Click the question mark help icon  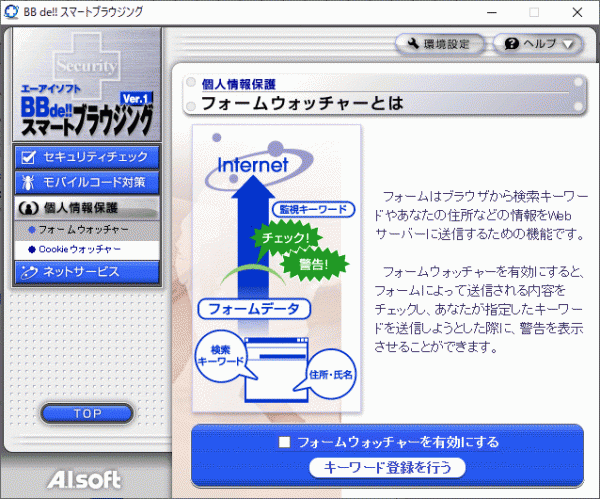[512, 44]
